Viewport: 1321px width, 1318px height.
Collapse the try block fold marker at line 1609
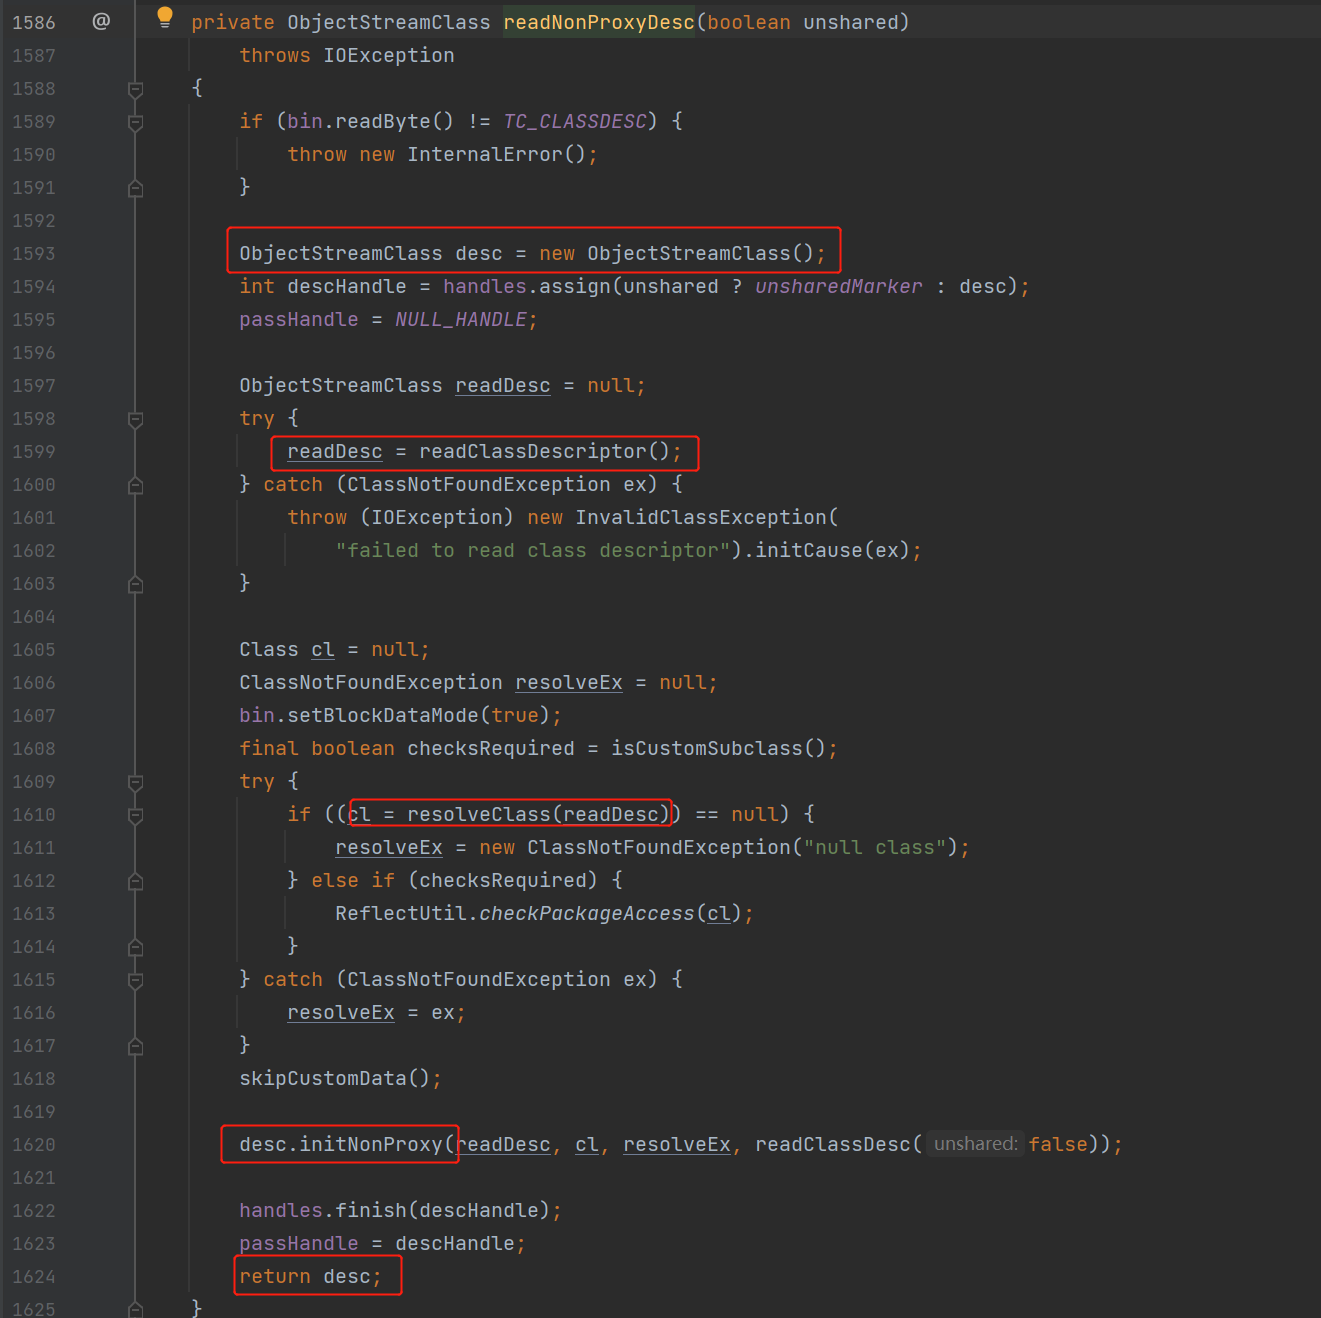(136, 782)
